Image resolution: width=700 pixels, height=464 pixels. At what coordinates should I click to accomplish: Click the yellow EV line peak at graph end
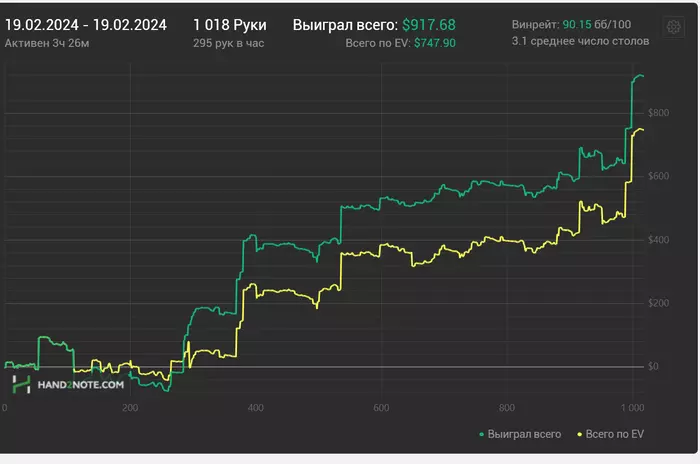(x=640, y=130)
